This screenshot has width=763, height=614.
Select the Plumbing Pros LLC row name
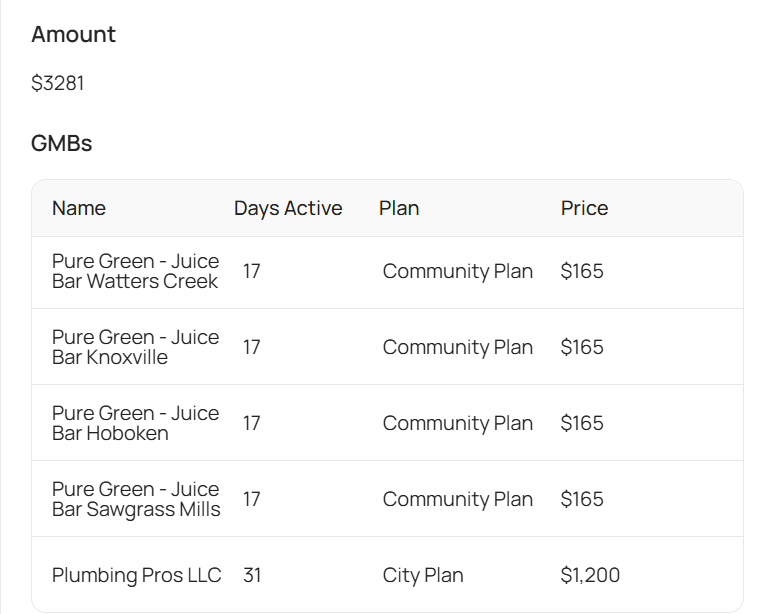[137, 575]
